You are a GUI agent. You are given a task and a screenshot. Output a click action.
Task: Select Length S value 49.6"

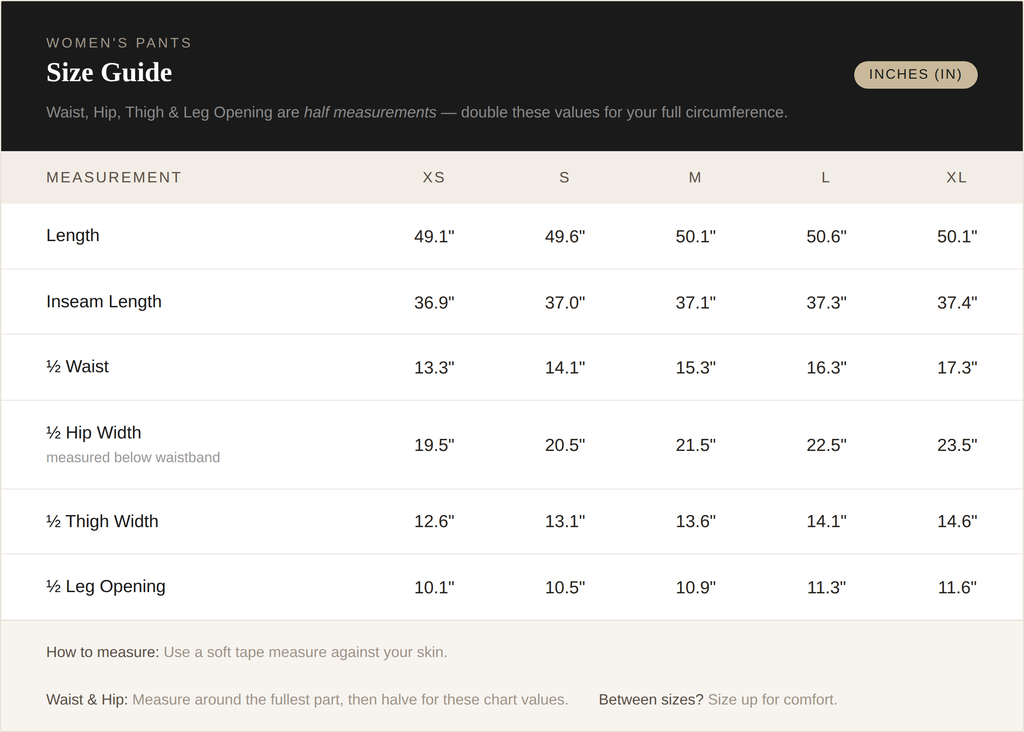point(565,236)
